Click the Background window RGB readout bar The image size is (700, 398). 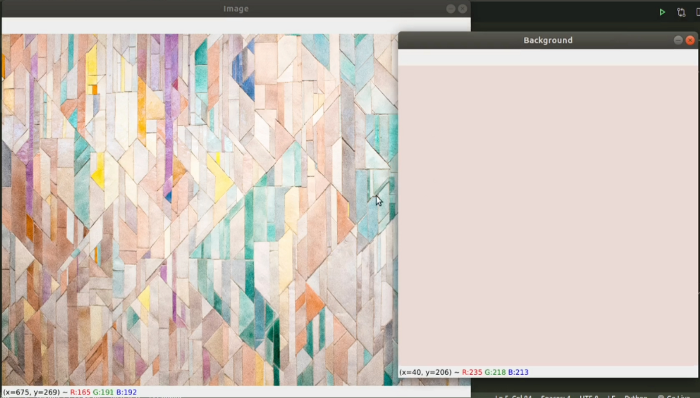[x=548, y=372]
